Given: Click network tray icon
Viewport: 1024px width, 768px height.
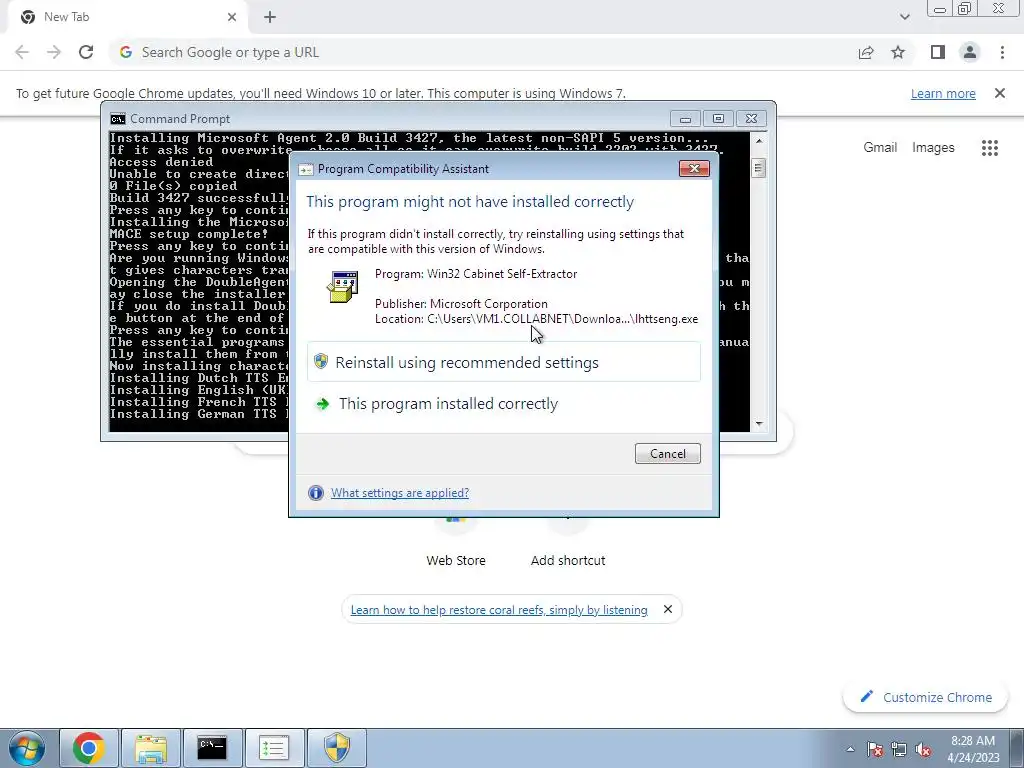Looking at the screenshot, I should point(899,749).
